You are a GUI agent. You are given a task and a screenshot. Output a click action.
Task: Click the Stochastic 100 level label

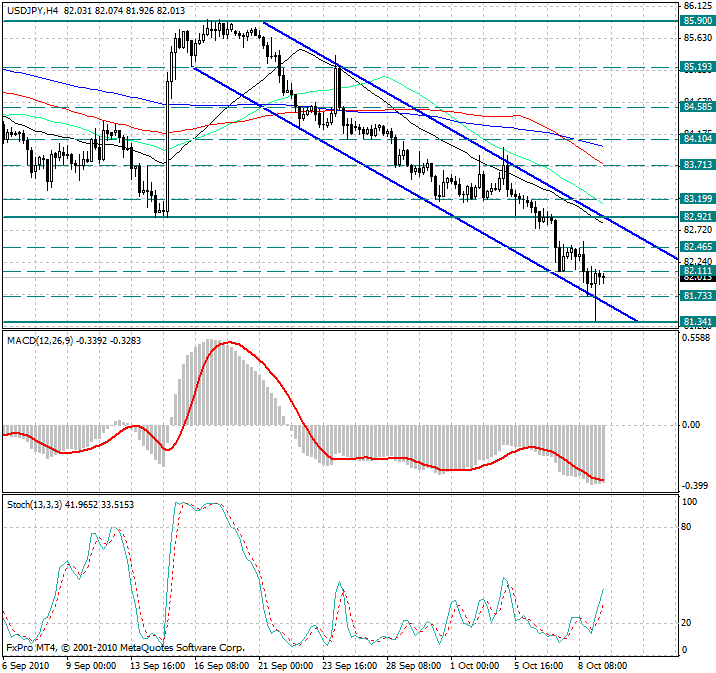point(689,502)
